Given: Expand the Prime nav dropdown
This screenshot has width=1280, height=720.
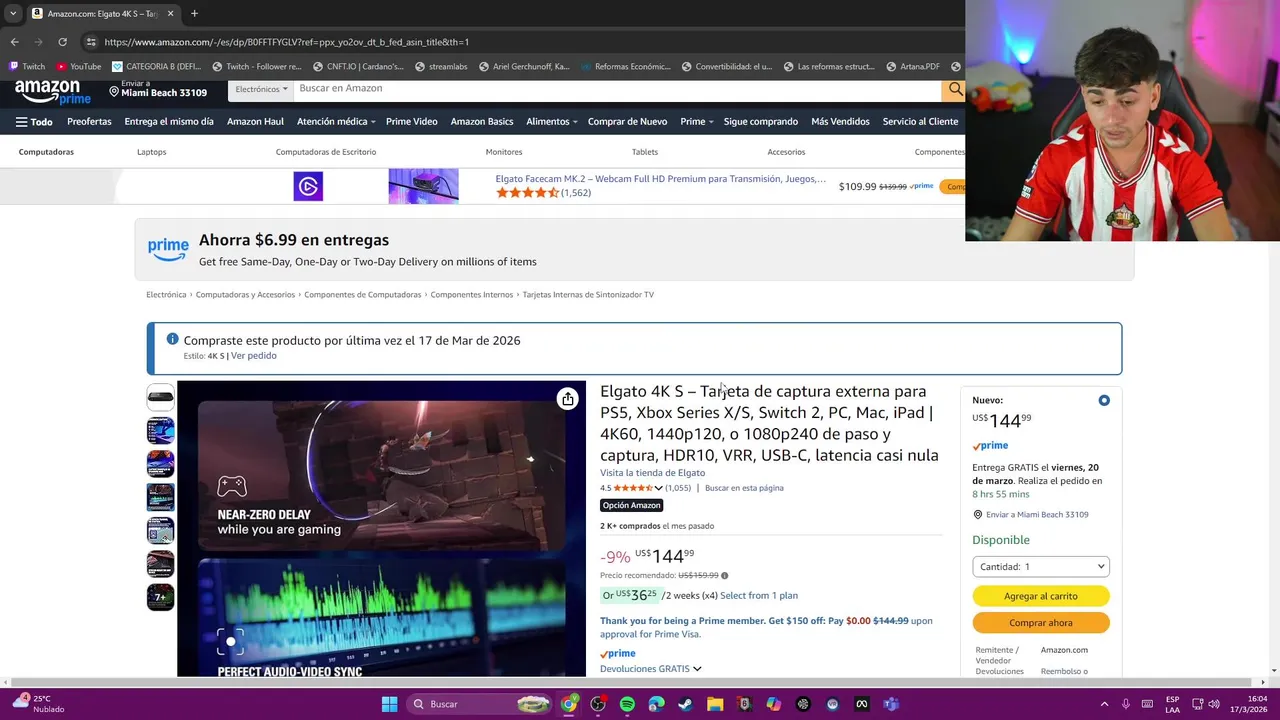Looking at the screenshot, I should (697, 122).
